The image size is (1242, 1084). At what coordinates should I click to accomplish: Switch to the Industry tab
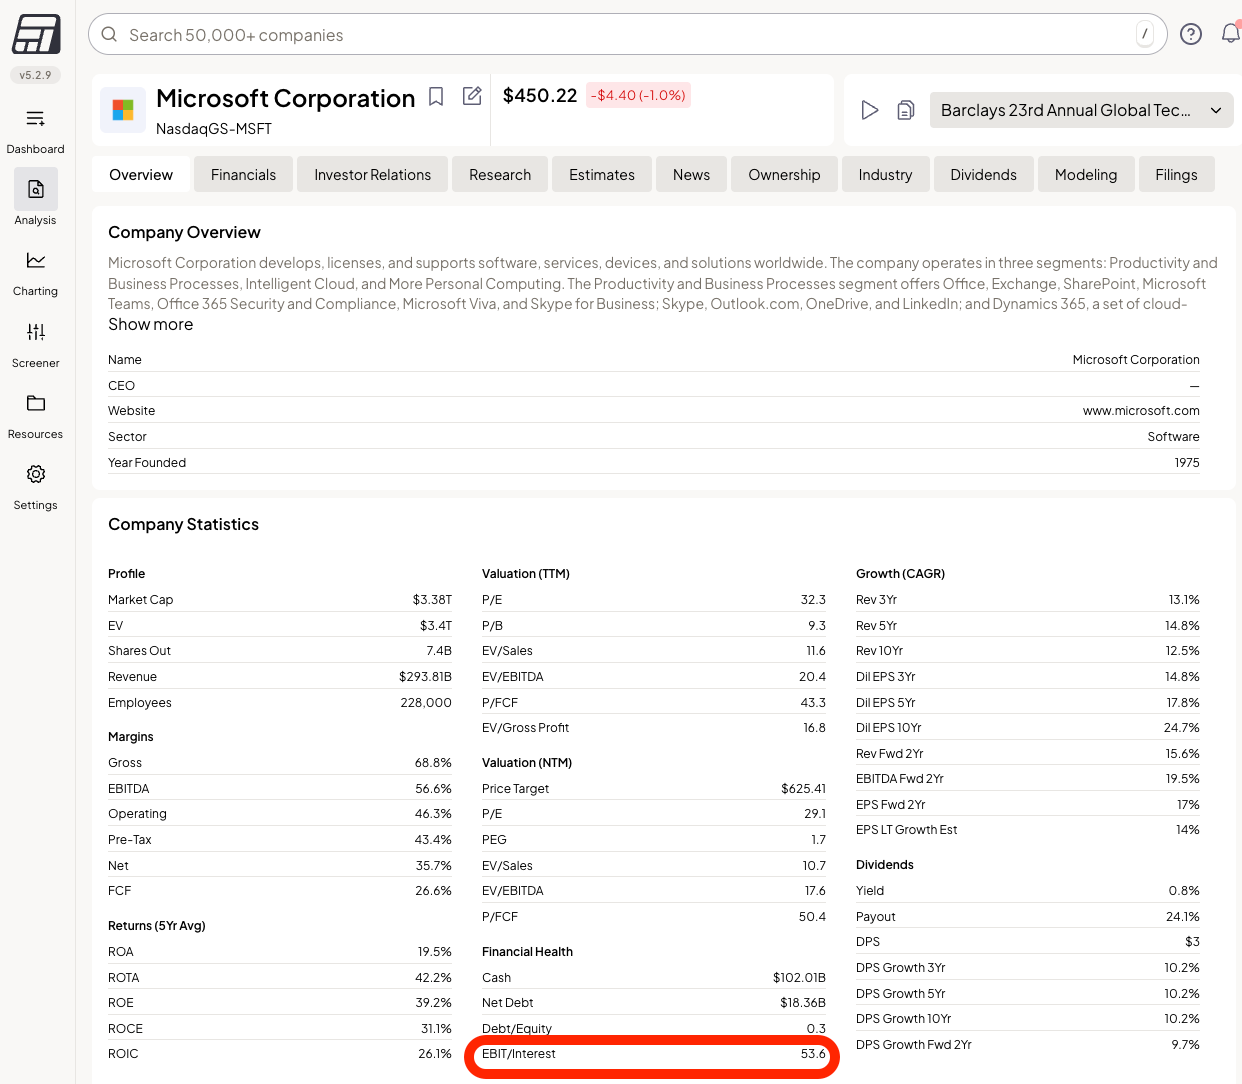pos(886,174)
